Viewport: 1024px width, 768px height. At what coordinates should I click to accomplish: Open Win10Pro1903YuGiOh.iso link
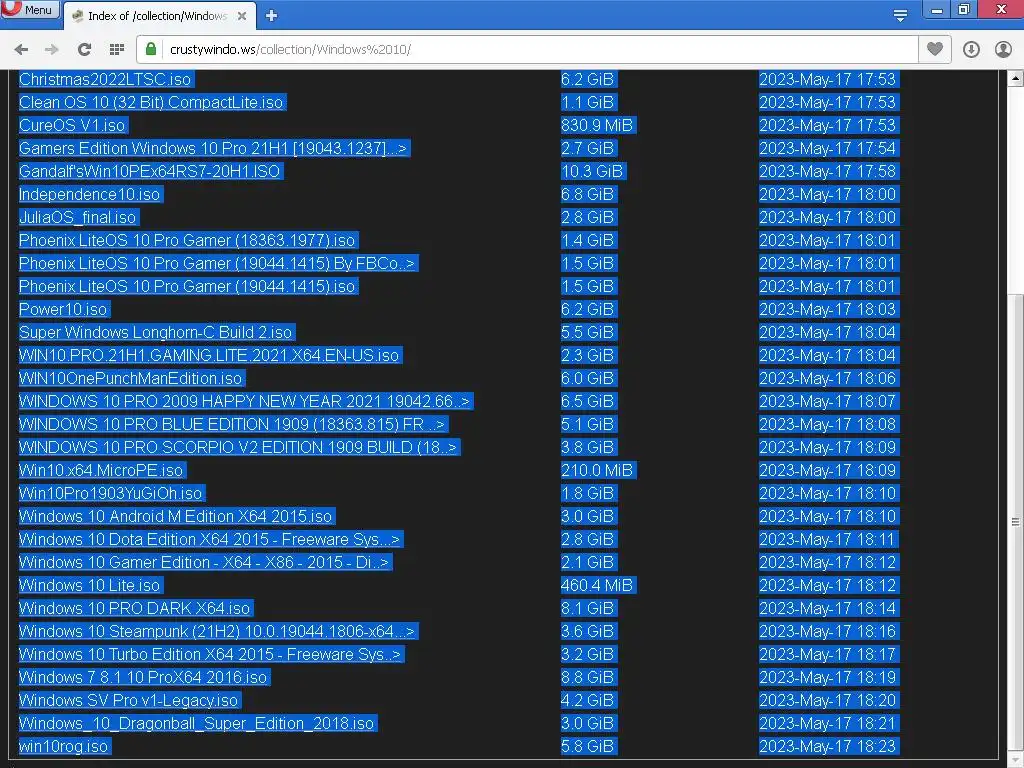pyautogui.click(x=110, y=493)
